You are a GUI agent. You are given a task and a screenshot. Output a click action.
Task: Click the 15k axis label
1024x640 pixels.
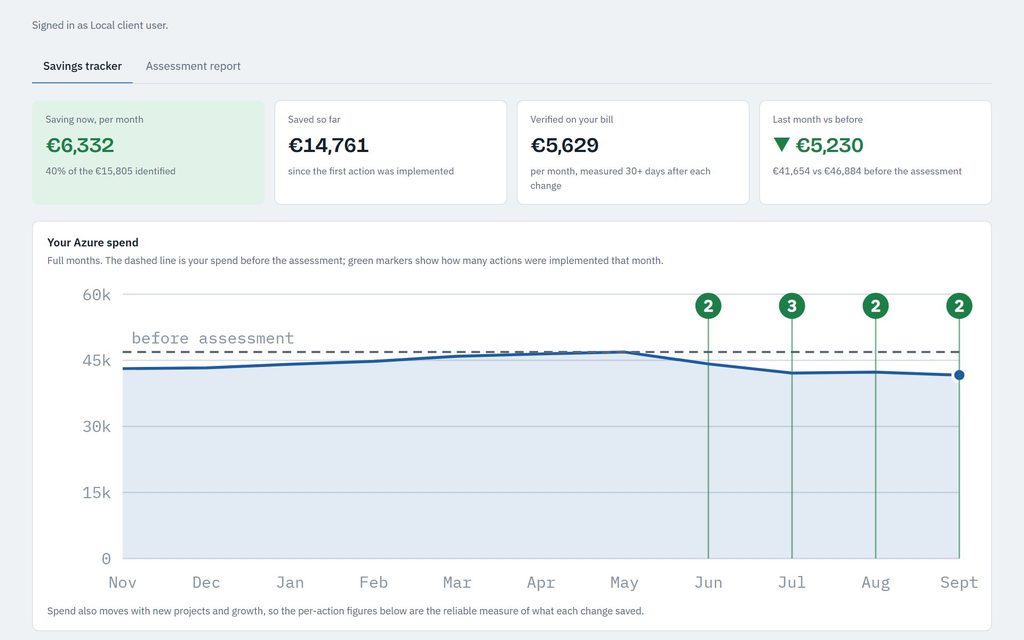[x=97, y=492]
